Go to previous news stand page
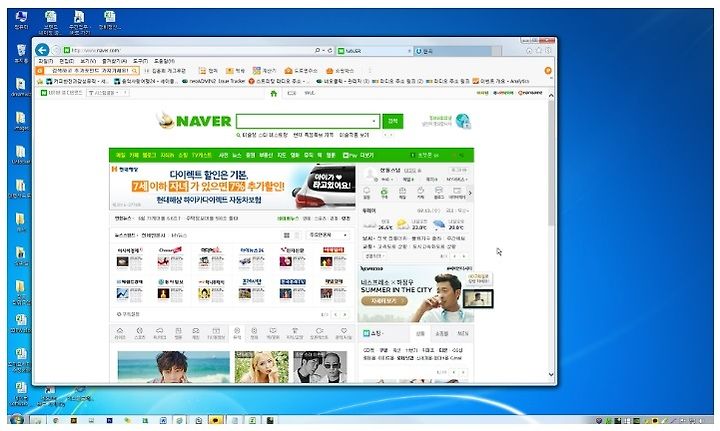The width and height of the screenshot is (720, 431). (336, 314)
